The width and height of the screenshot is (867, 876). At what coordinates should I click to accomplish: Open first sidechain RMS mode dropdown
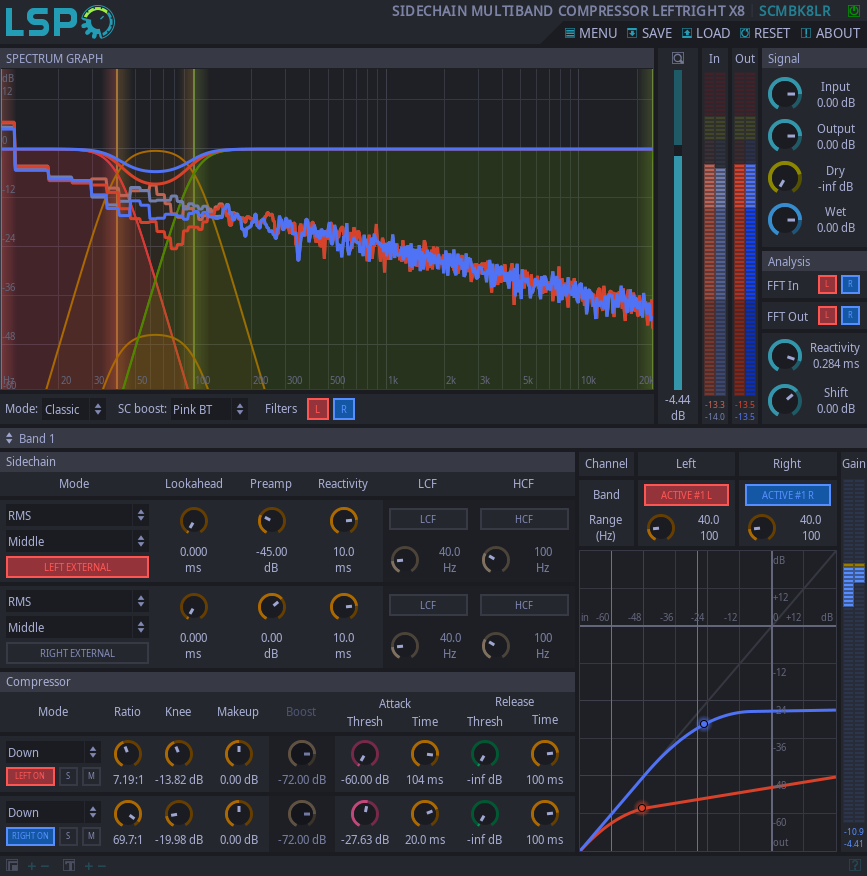coord(77,515)
